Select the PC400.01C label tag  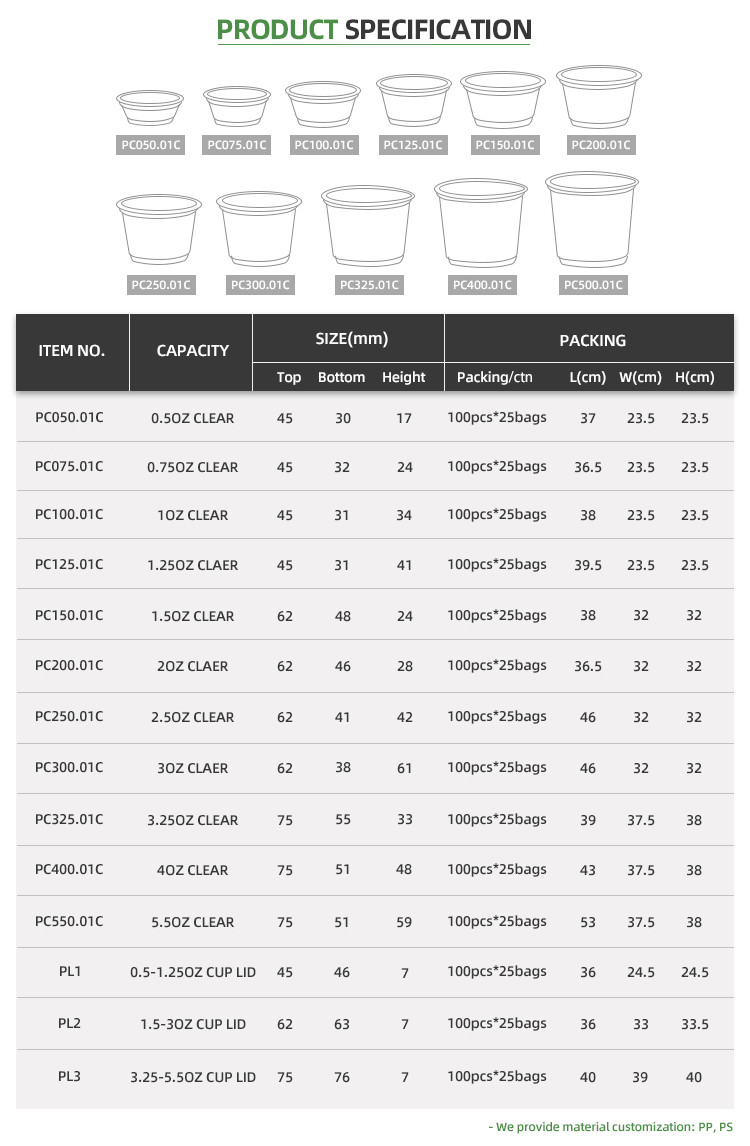[x=482, y=285]
